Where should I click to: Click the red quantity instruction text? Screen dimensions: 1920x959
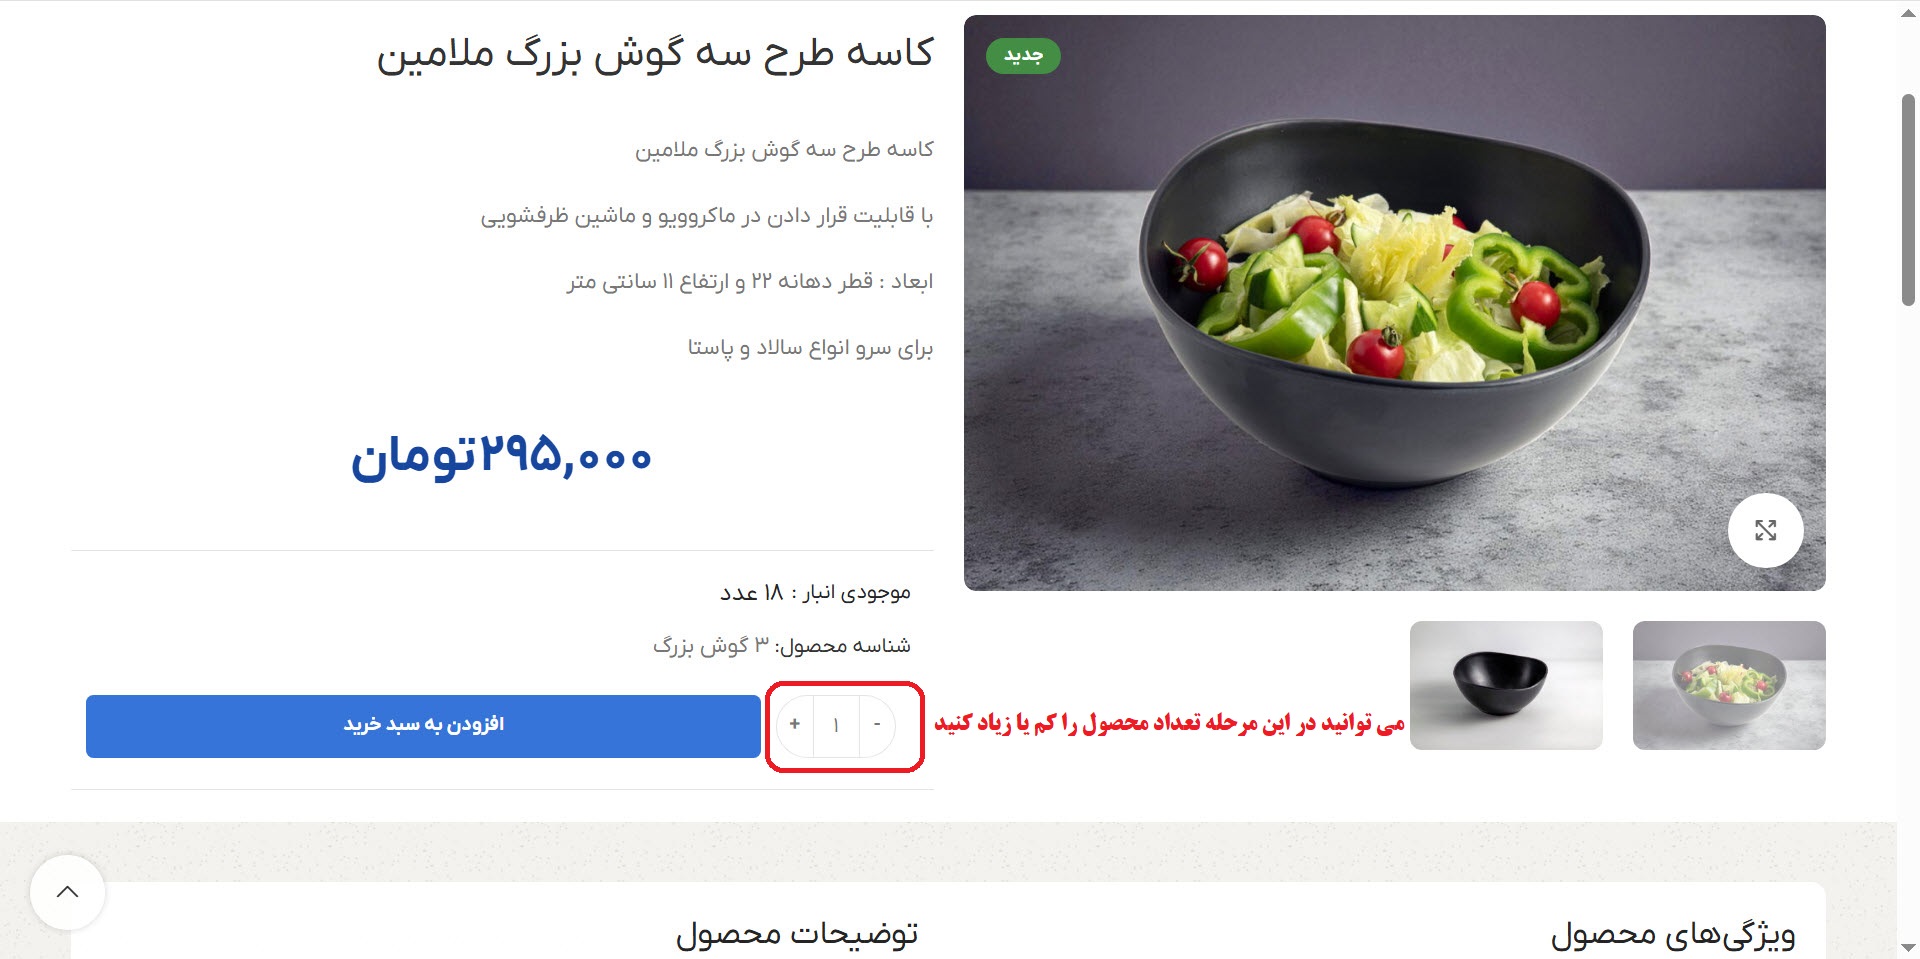tap(1169, 723)
